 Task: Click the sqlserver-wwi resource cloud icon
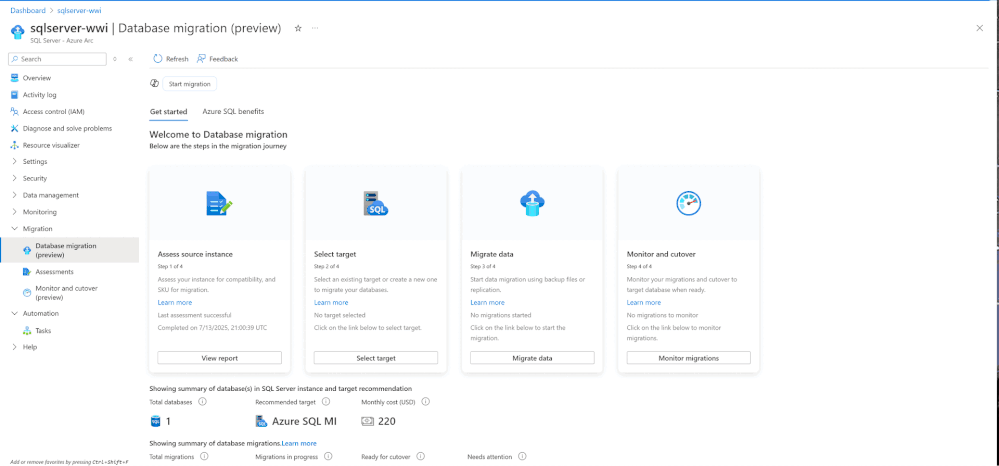click(x=18, y=31)
